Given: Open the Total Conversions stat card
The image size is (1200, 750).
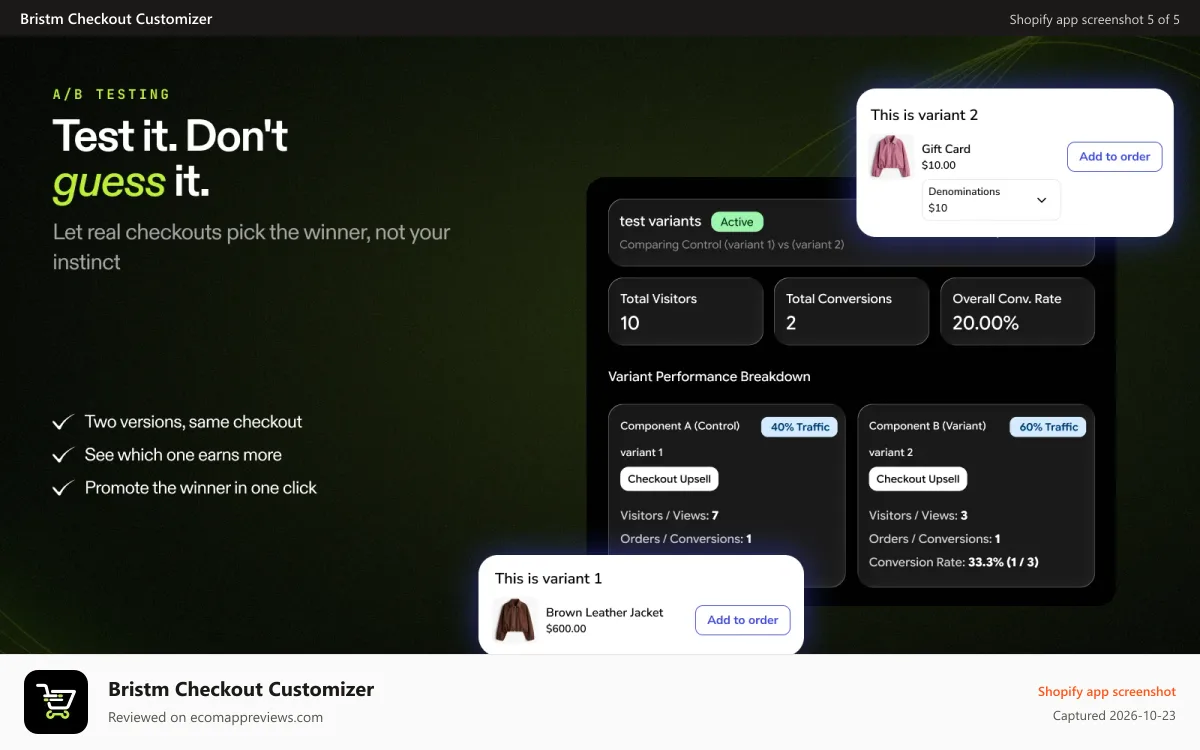Looking at the screenshot, I should pos(851,311).
